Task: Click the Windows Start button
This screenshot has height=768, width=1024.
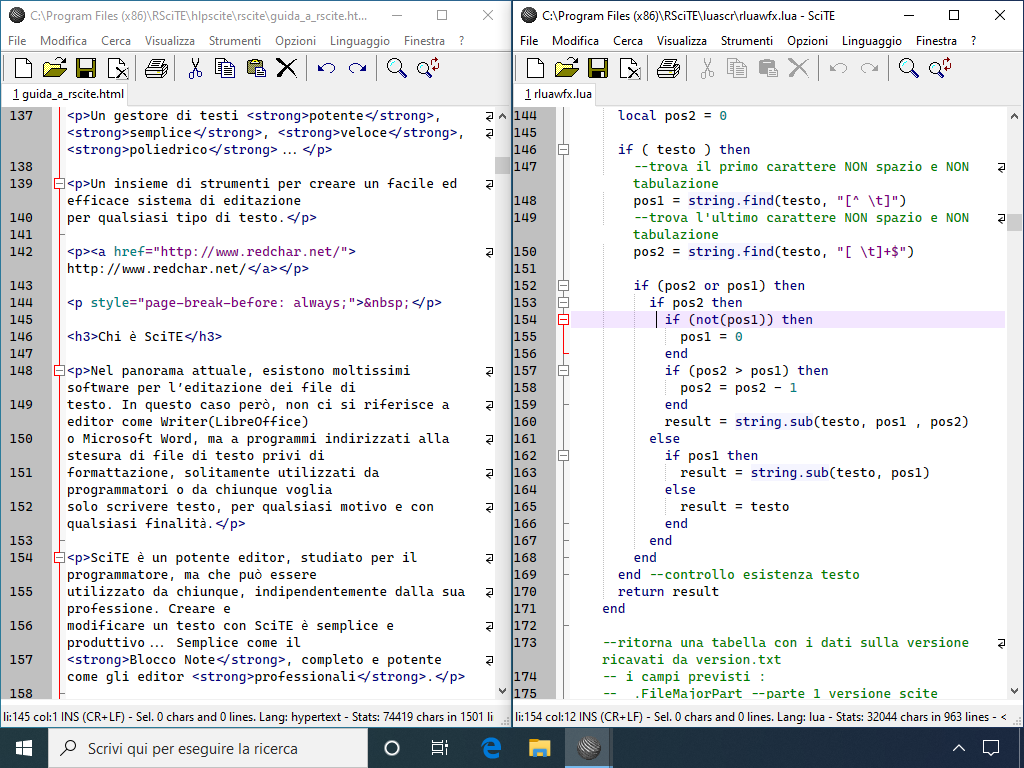Action: (x=24, y=748)
